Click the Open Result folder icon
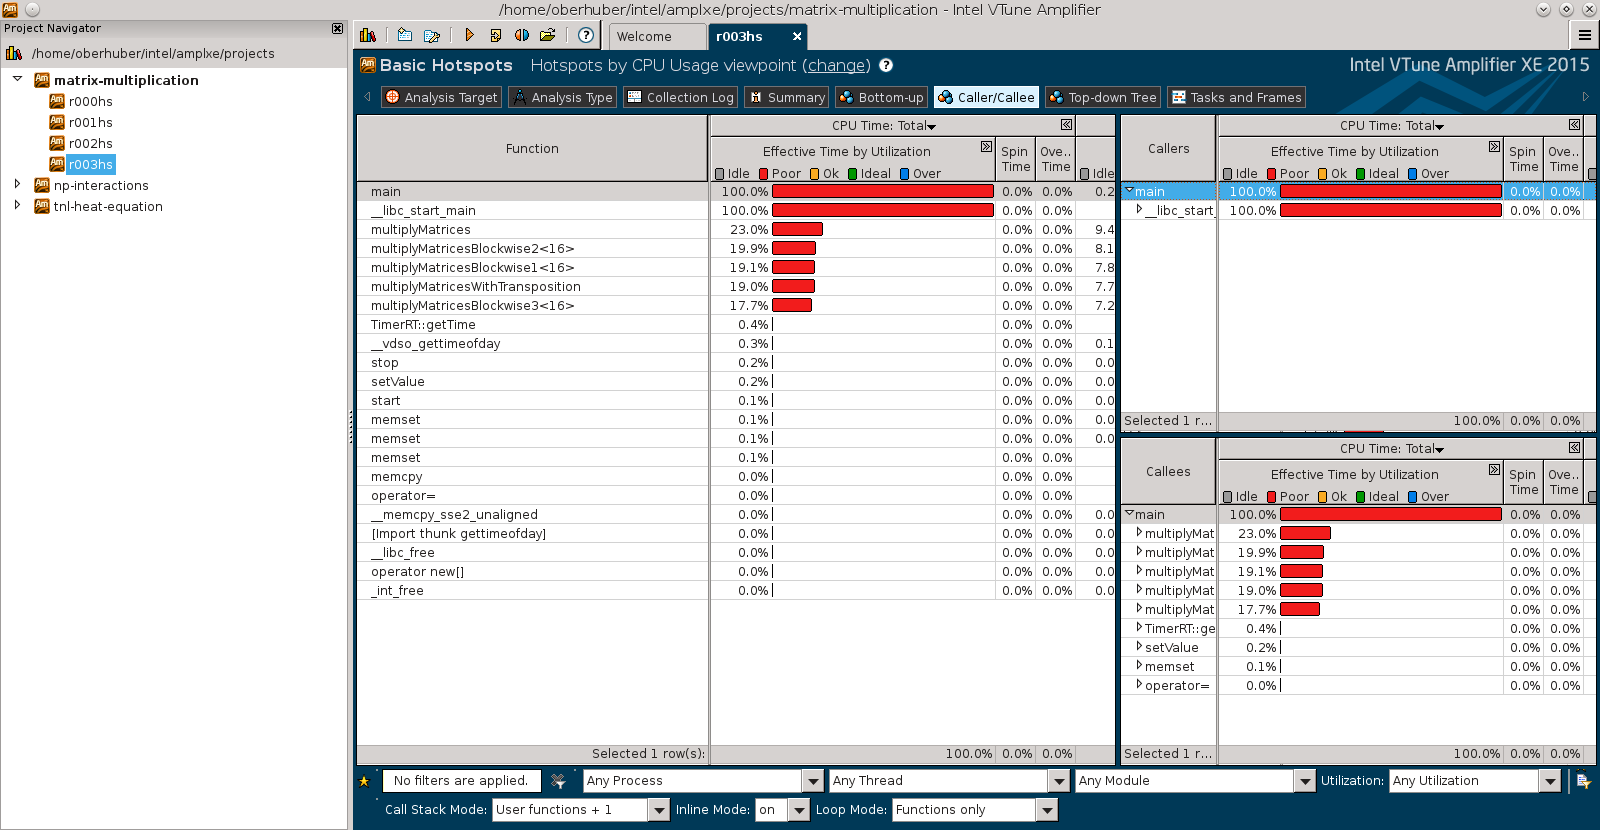 tap(547, 35)
